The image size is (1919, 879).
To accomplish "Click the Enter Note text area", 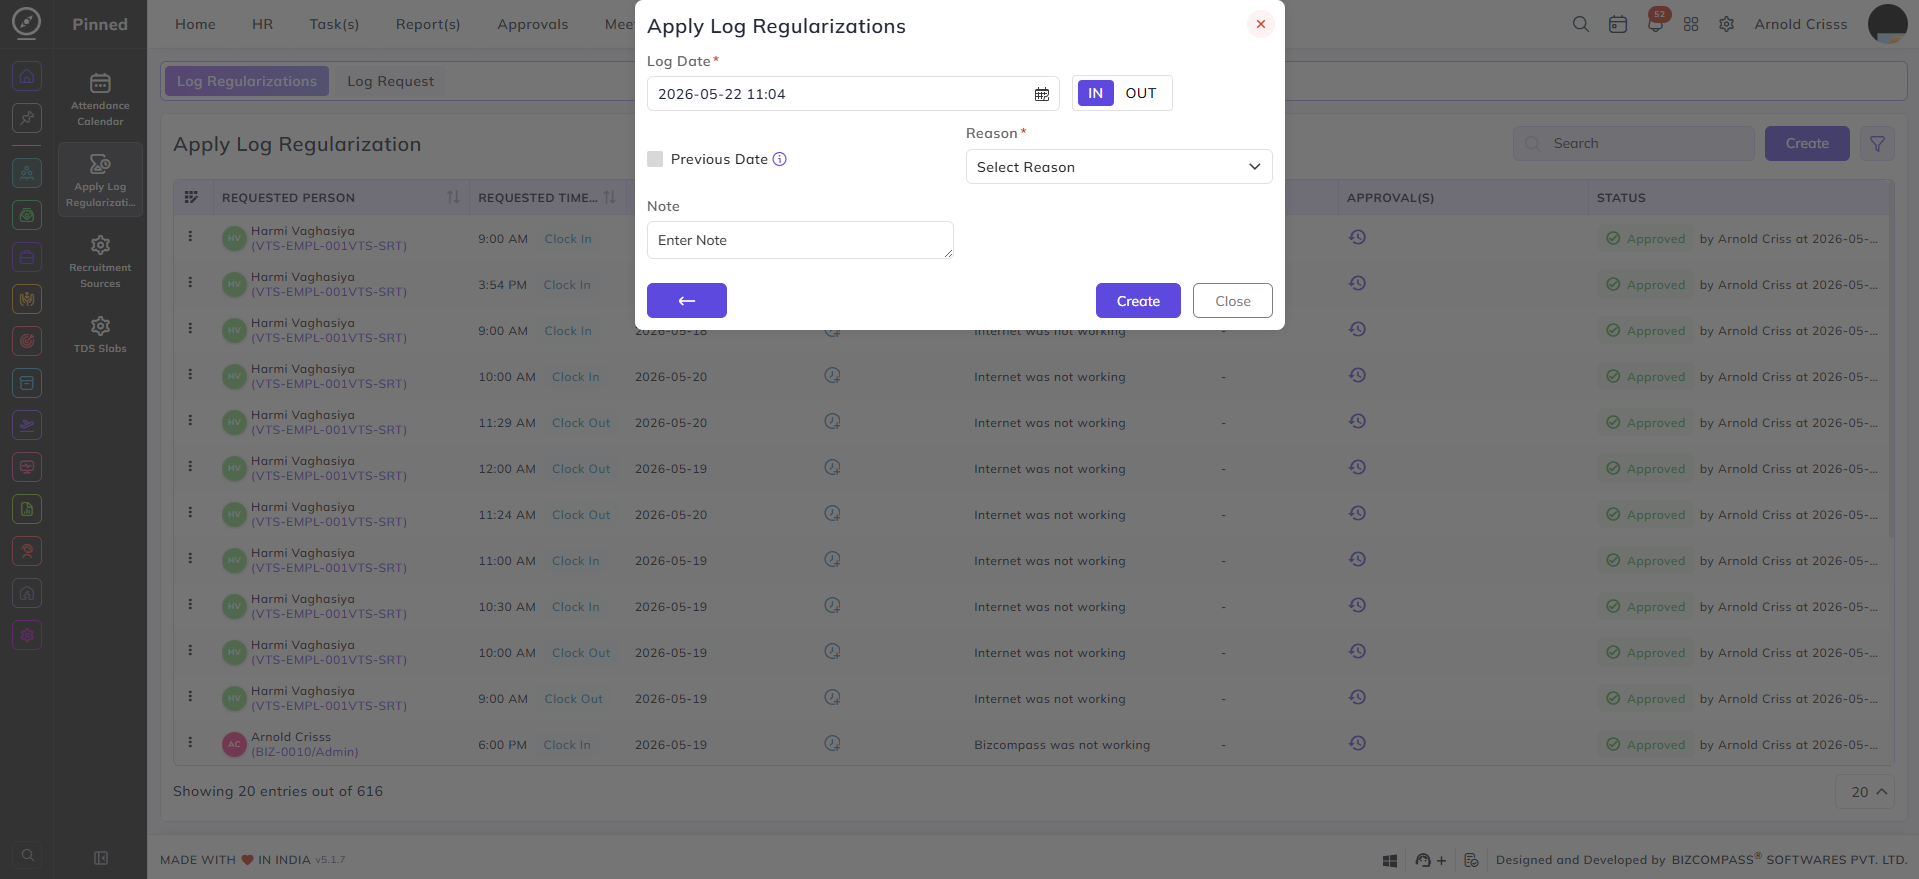I will 800,240.
